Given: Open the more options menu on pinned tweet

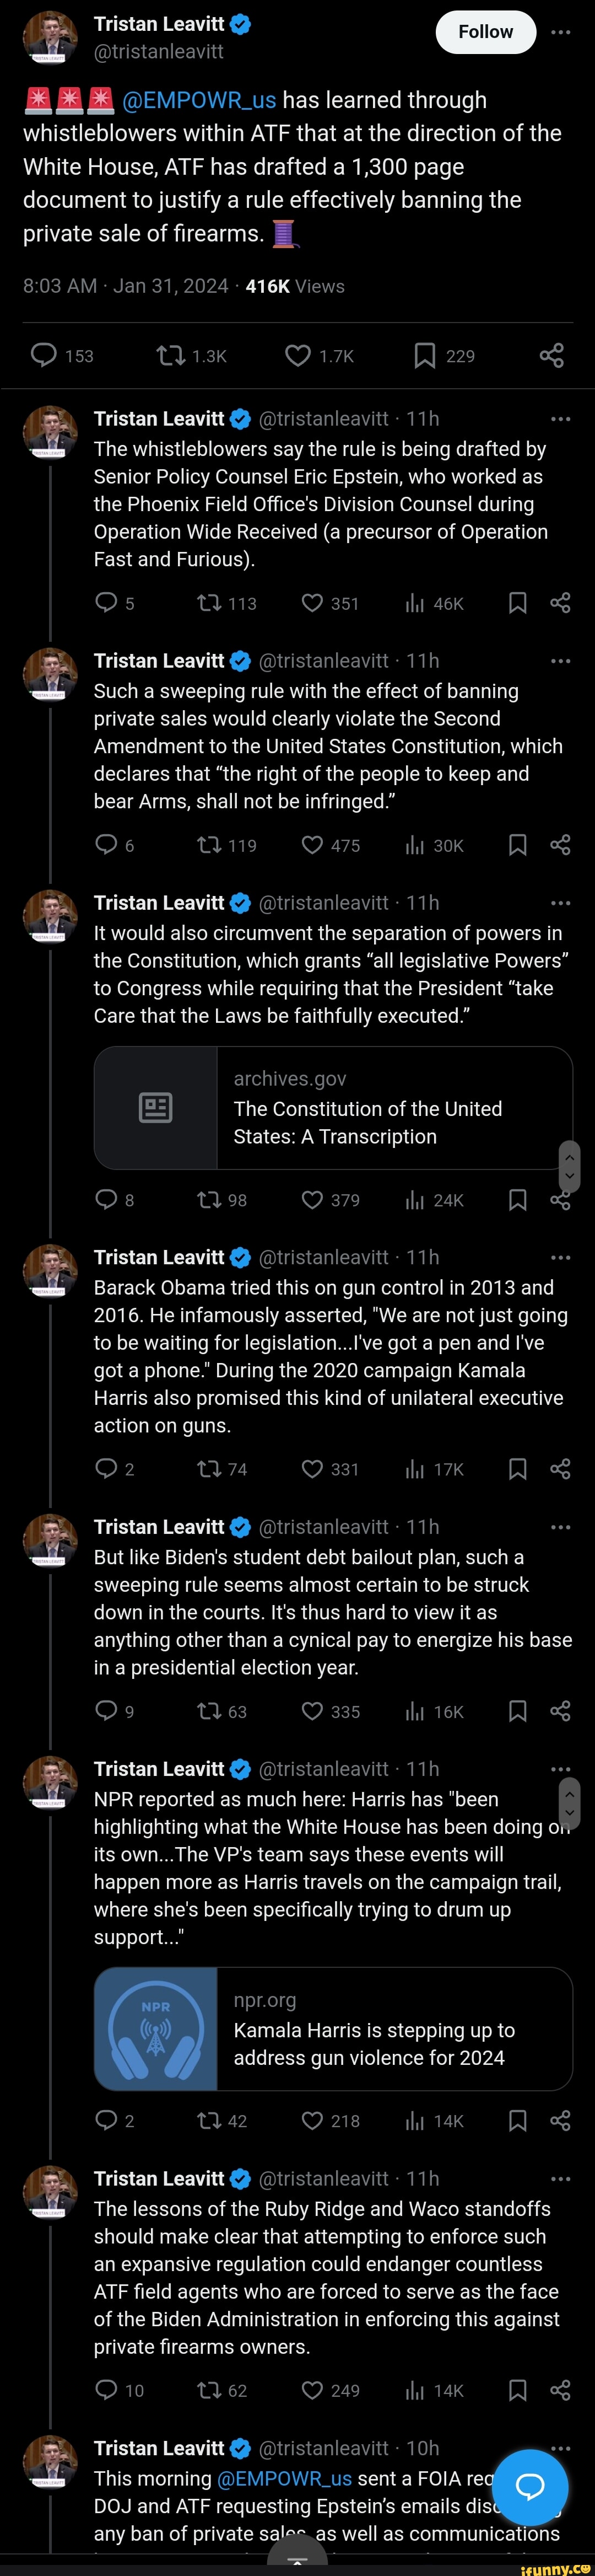Looking at the screenshot, I should point(561,31).
